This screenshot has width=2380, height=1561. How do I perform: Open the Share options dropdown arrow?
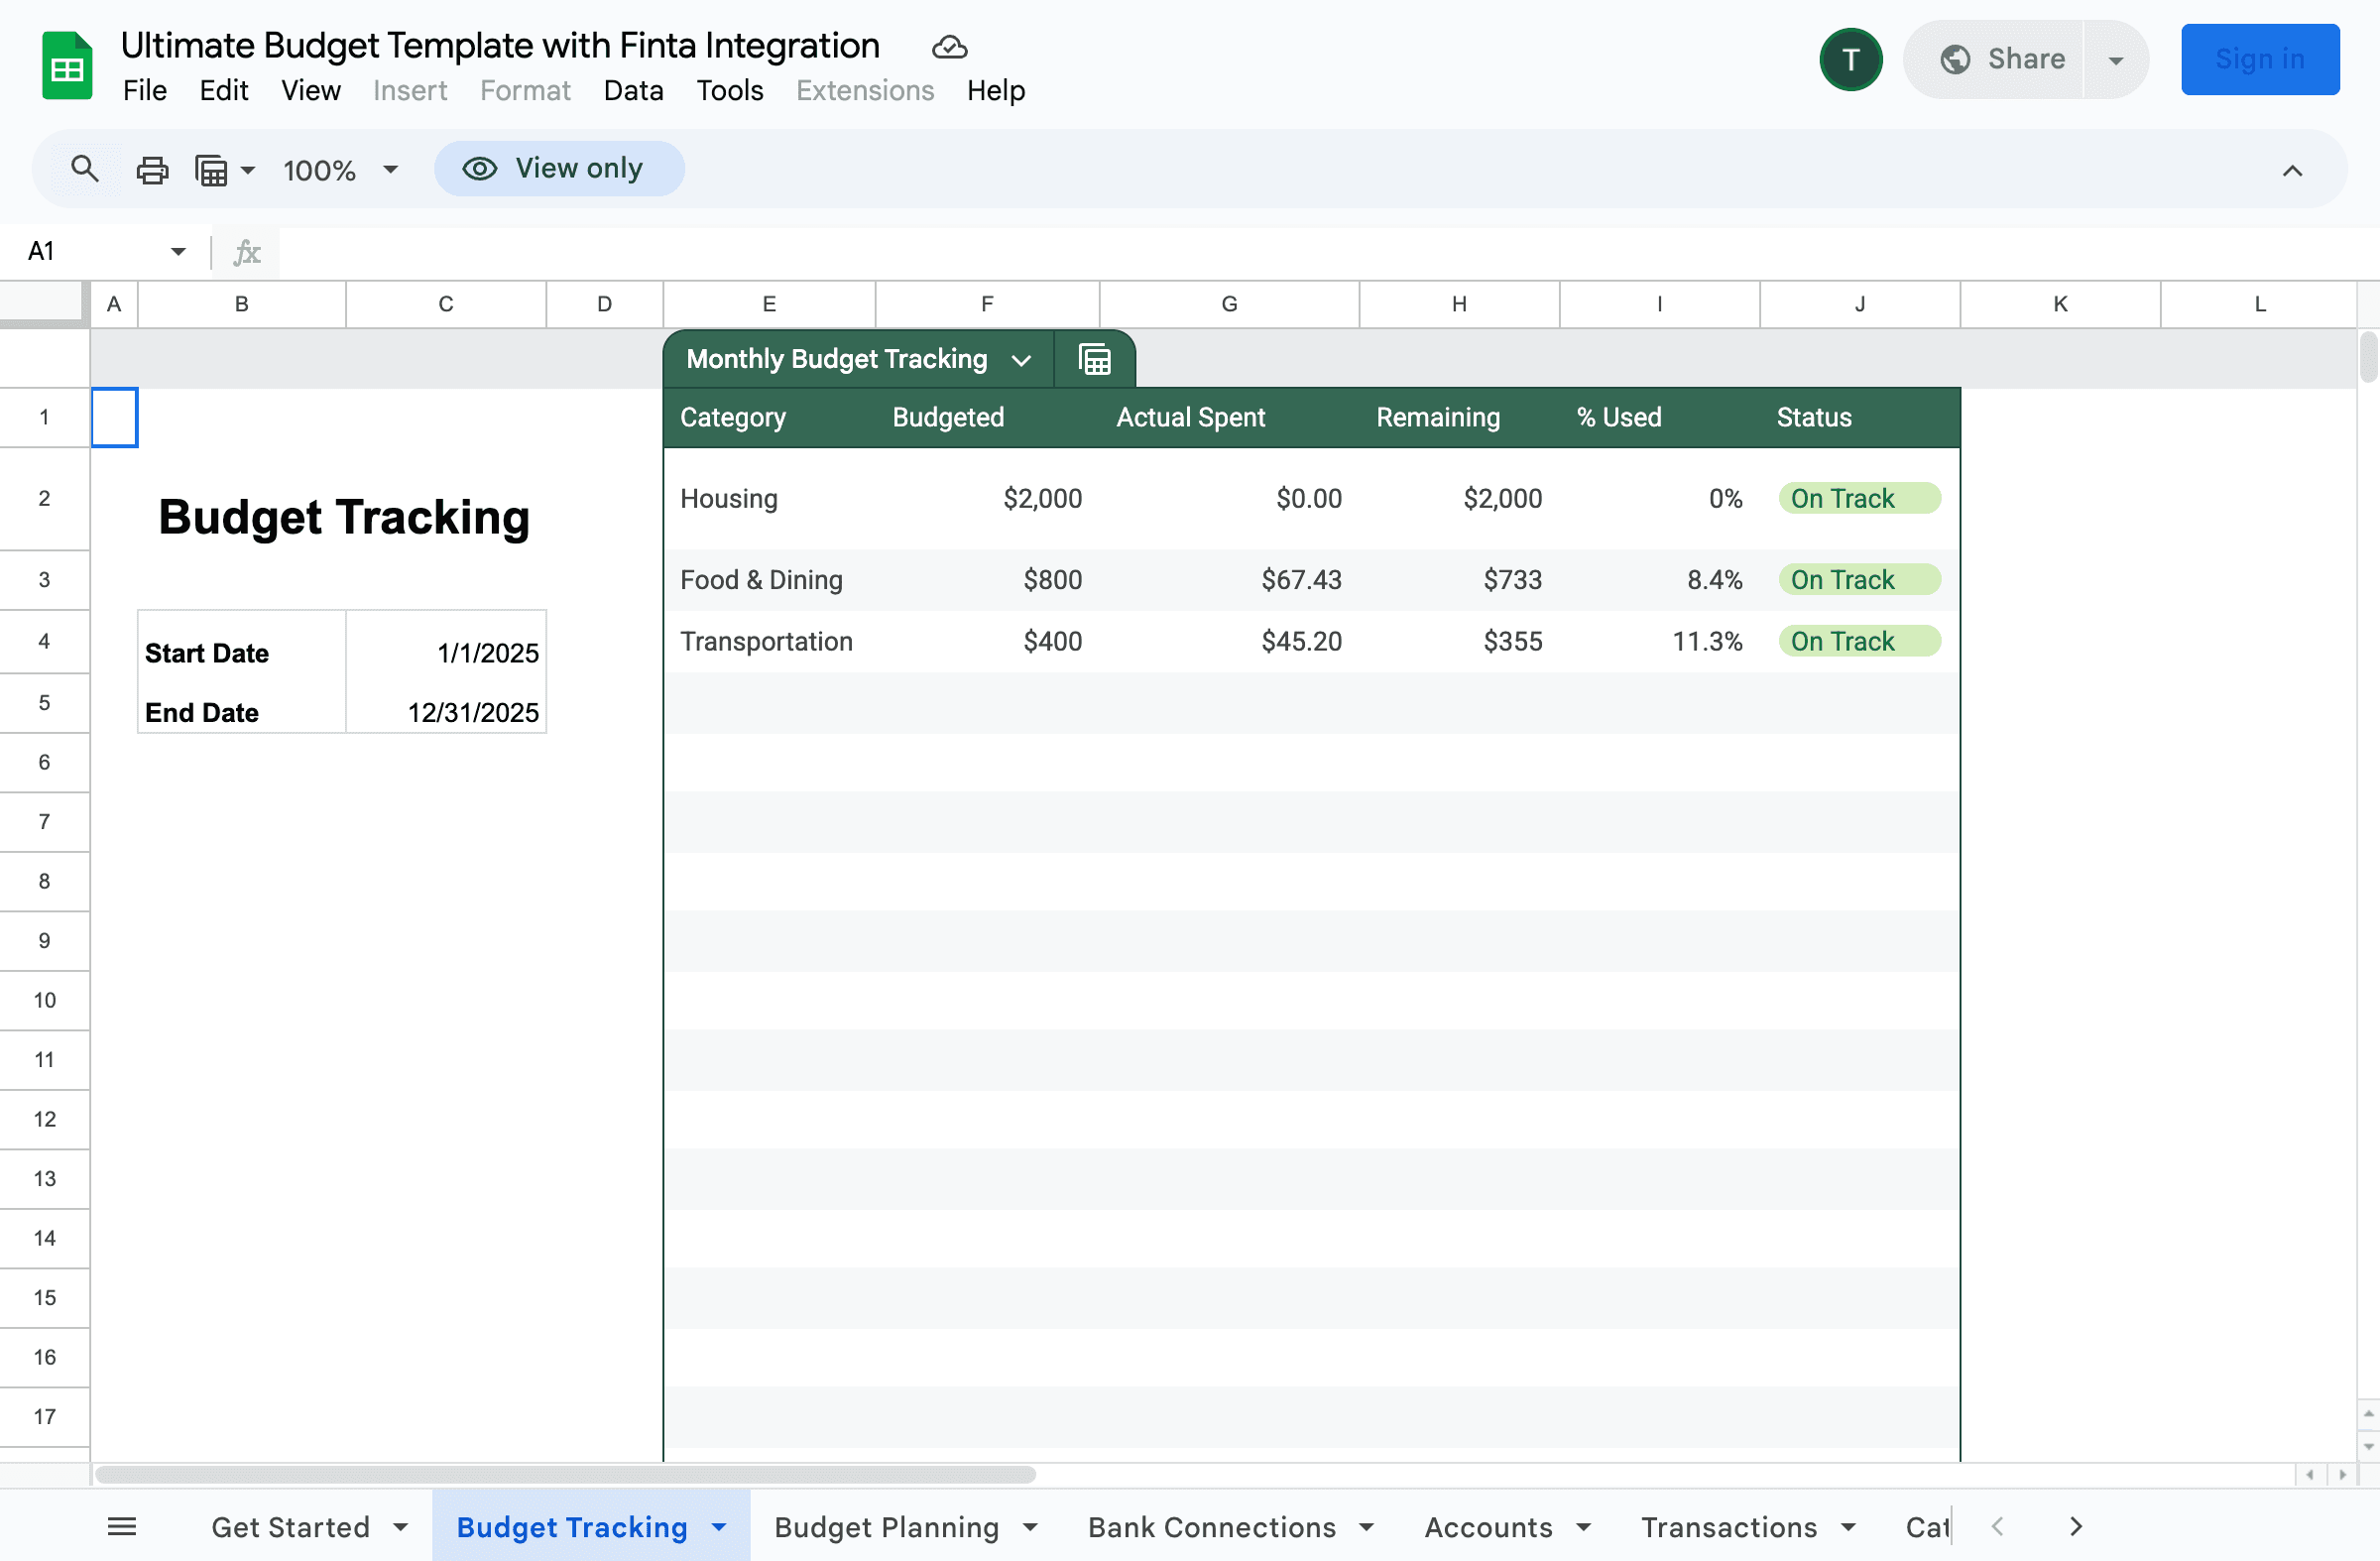pyautogui.click(x=2116, y=60)
